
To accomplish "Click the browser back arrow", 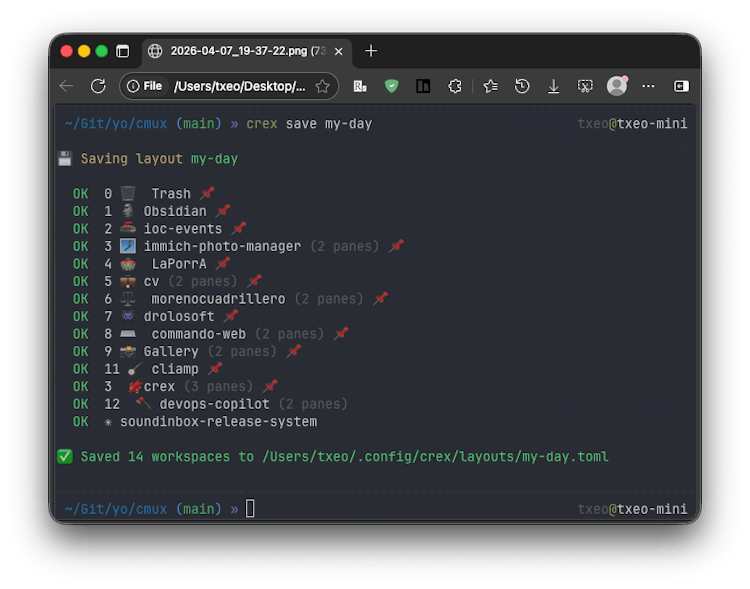I will 67,86.
